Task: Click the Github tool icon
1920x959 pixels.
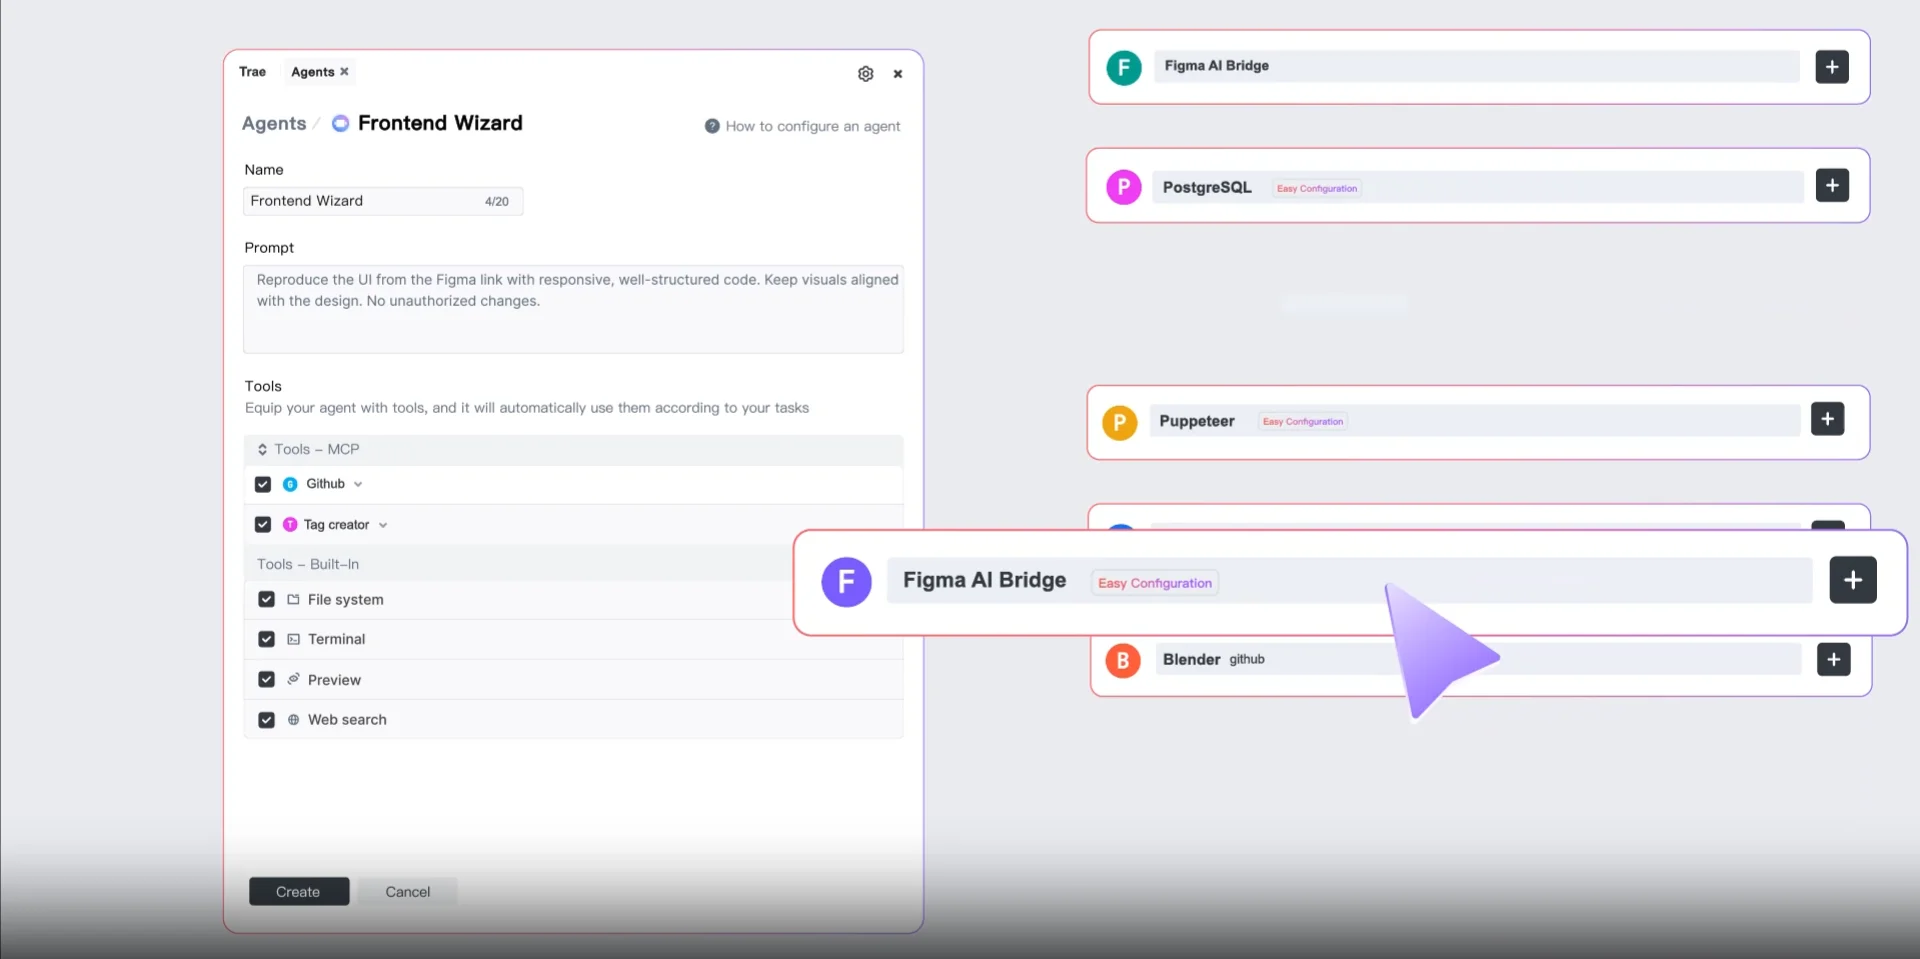Action: pyautogui.click(x=290, y=484)
